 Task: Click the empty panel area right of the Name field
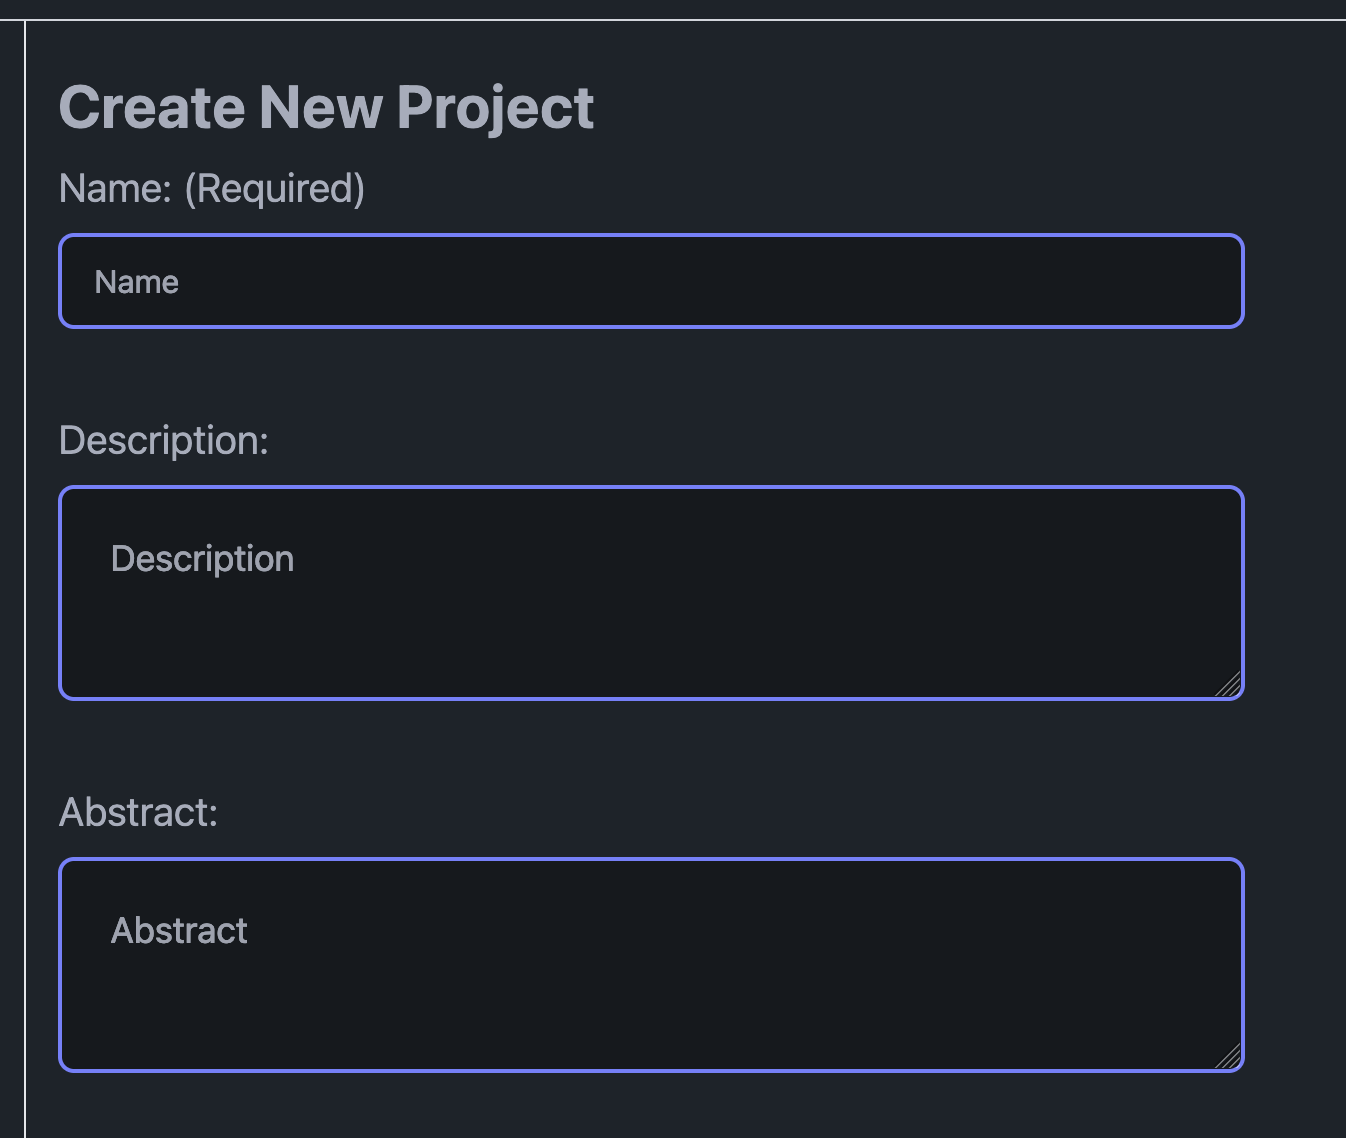(x=1295, y=281)
